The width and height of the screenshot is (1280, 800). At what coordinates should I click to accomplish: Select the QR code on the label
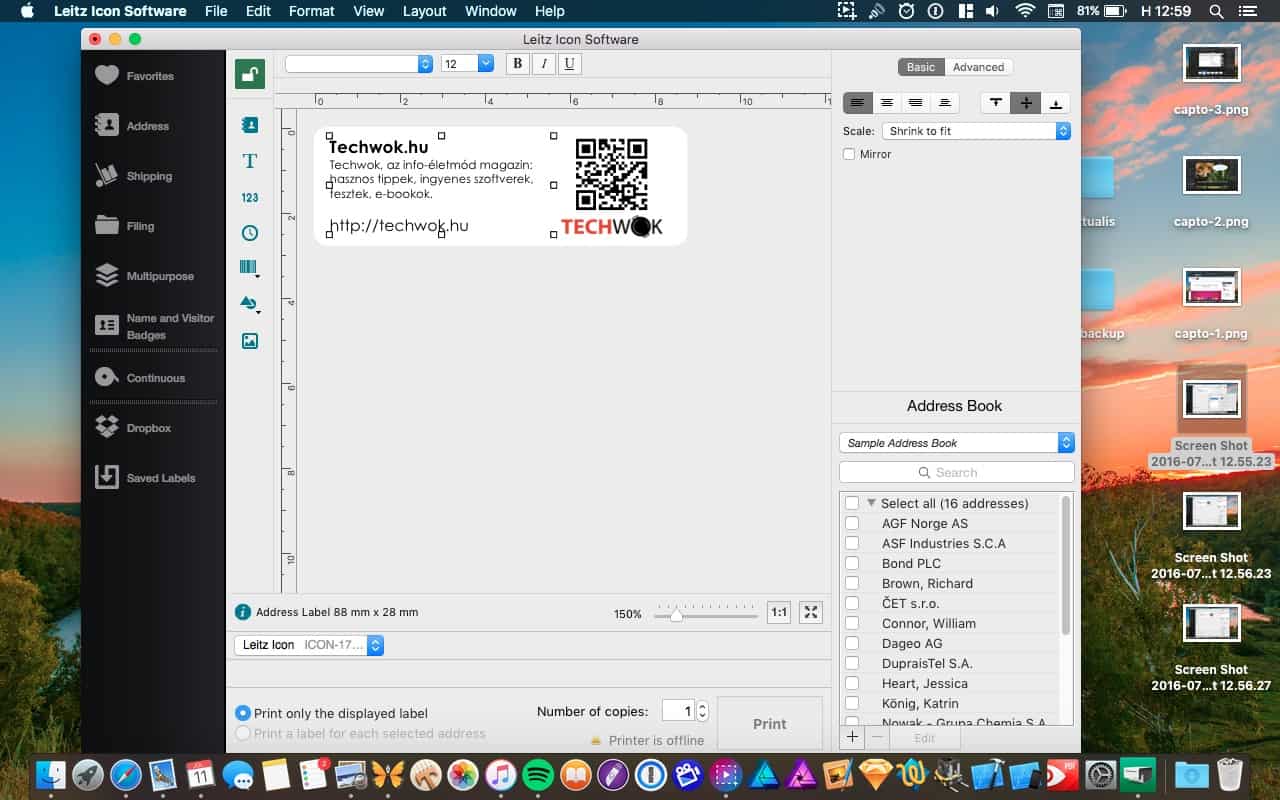click(x=611, y=174)
